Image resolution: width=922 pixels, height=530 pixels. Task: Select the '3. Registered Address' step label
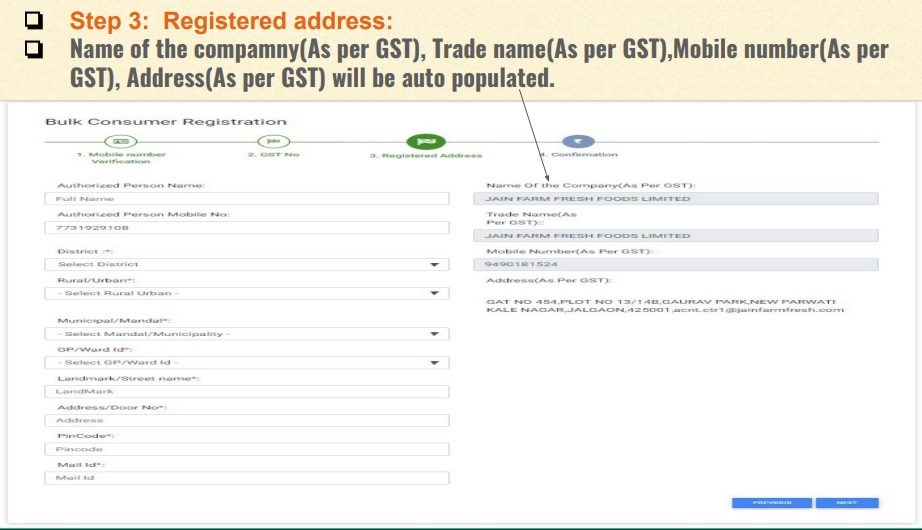coord(426,155)
